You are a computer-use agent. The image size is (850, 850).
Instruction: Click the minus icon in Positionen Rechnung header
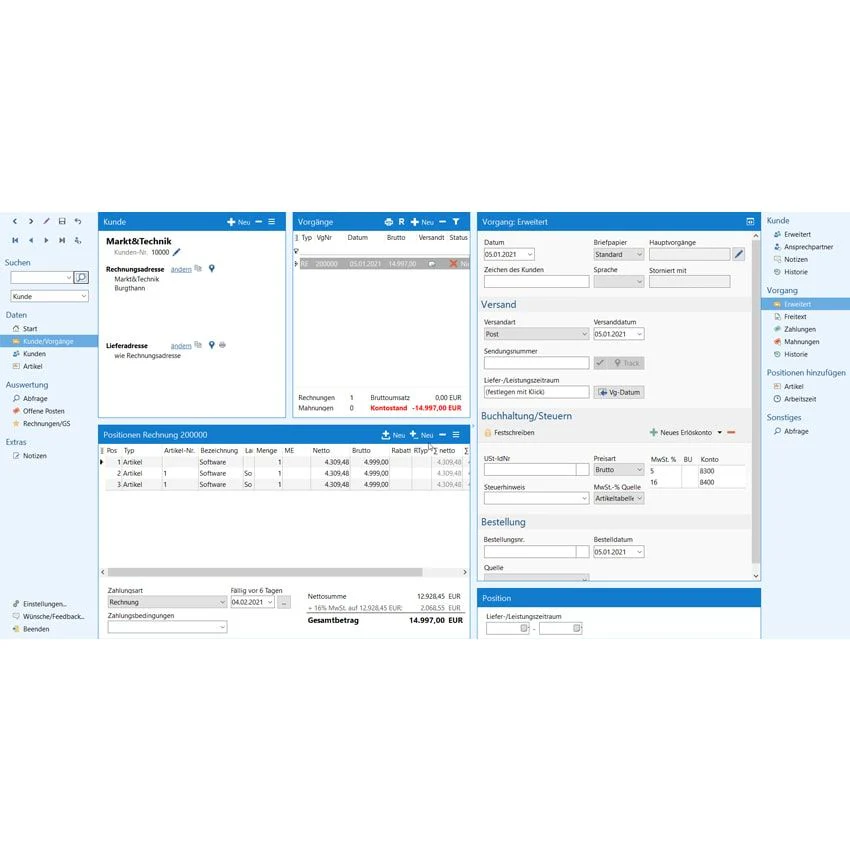point(442,435)
